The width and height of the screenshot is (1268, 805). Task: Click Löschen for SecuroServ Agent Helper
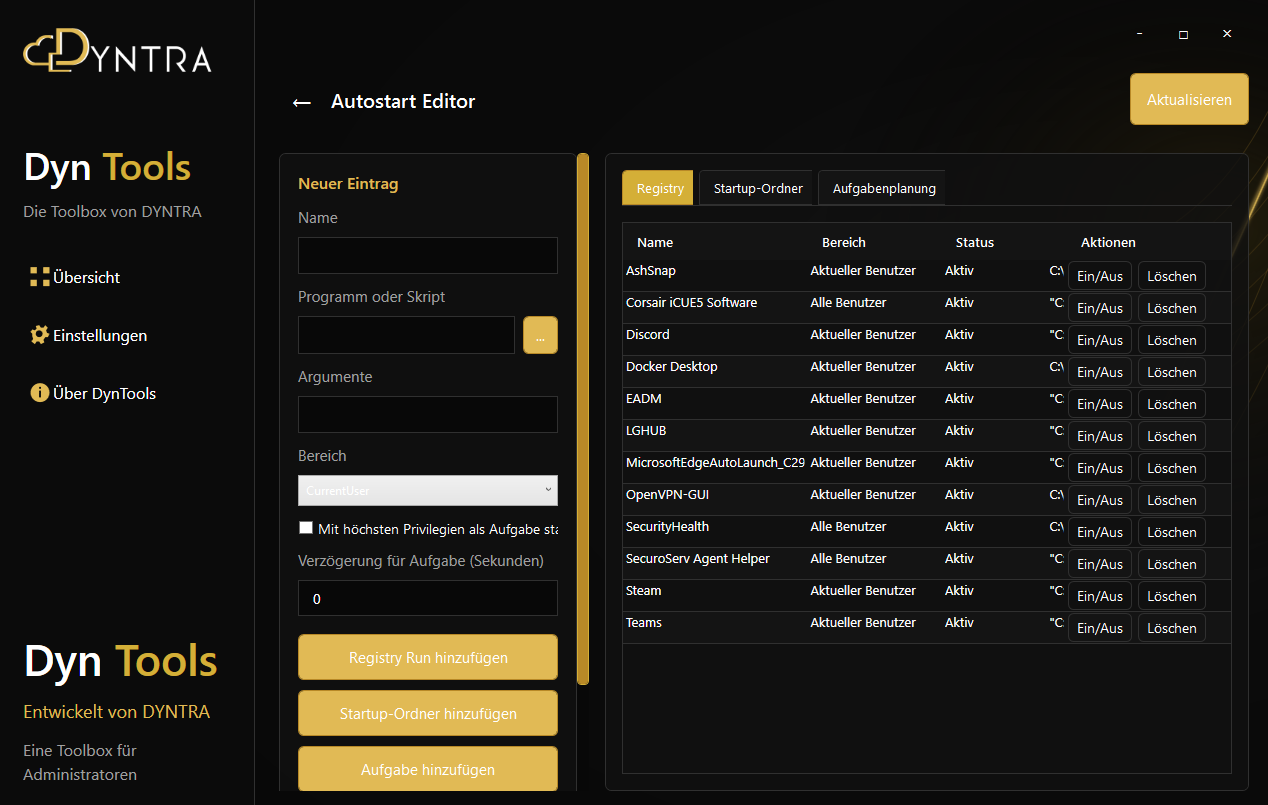click(1172, 564)
